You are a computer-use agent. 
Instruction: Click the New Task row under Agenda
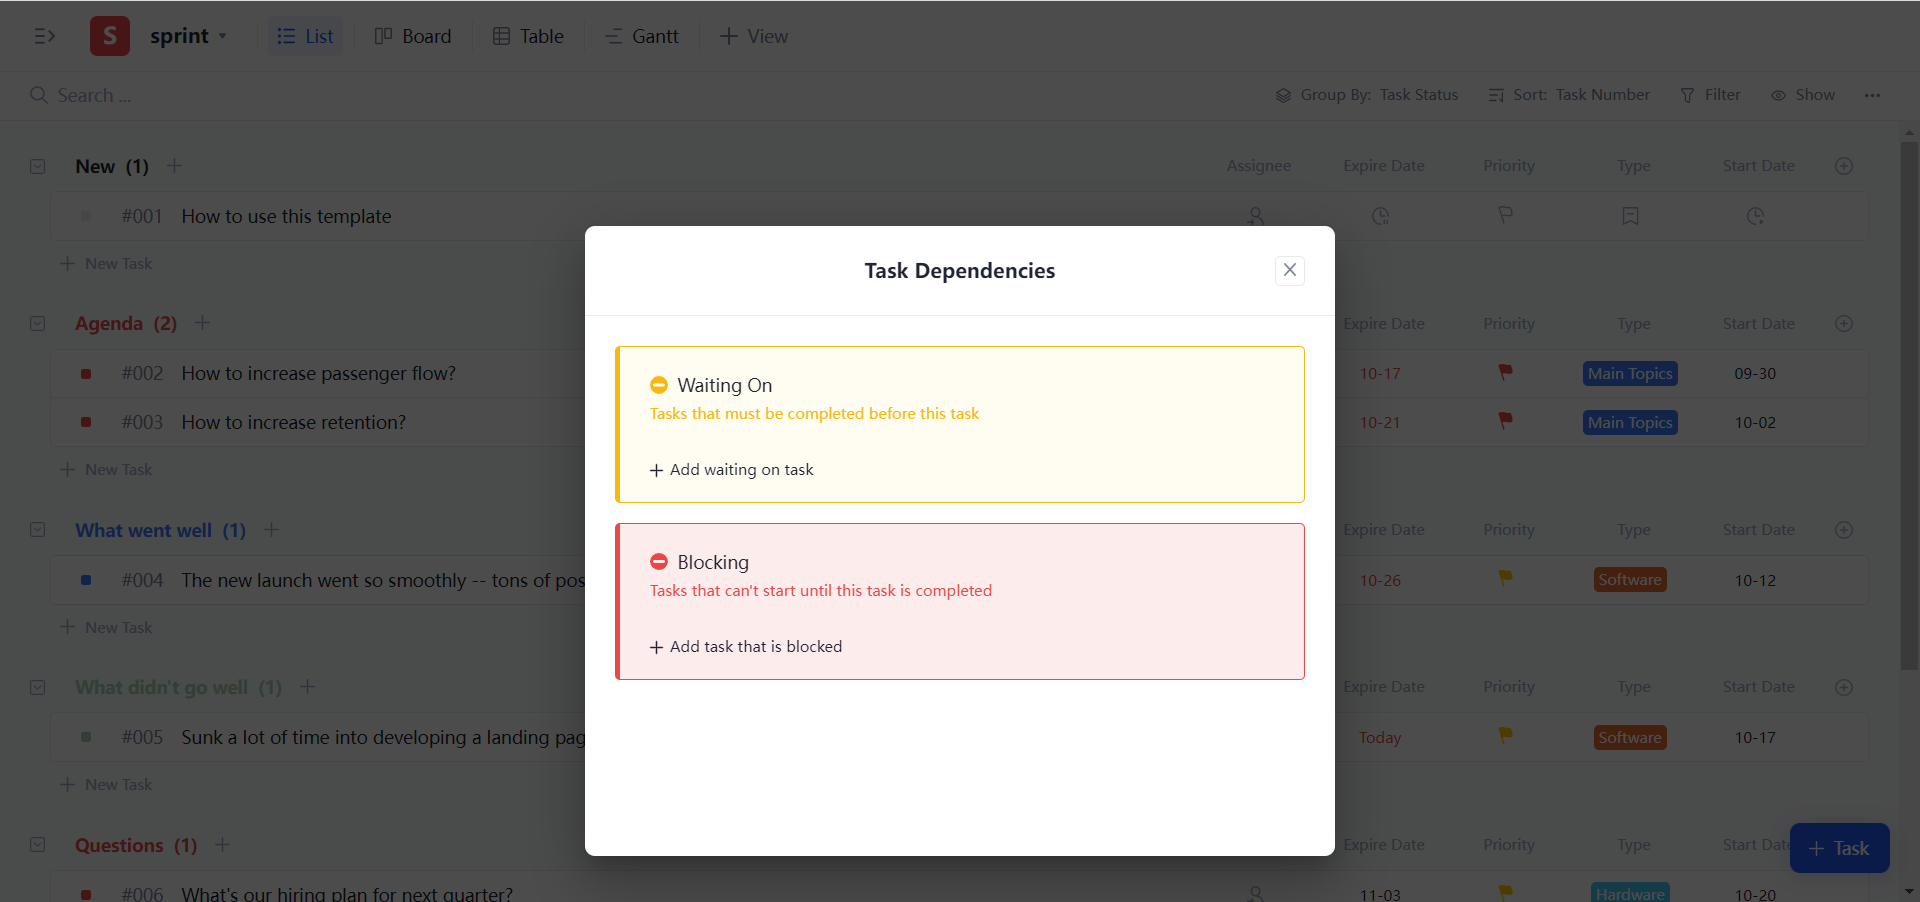click(106, 469)
